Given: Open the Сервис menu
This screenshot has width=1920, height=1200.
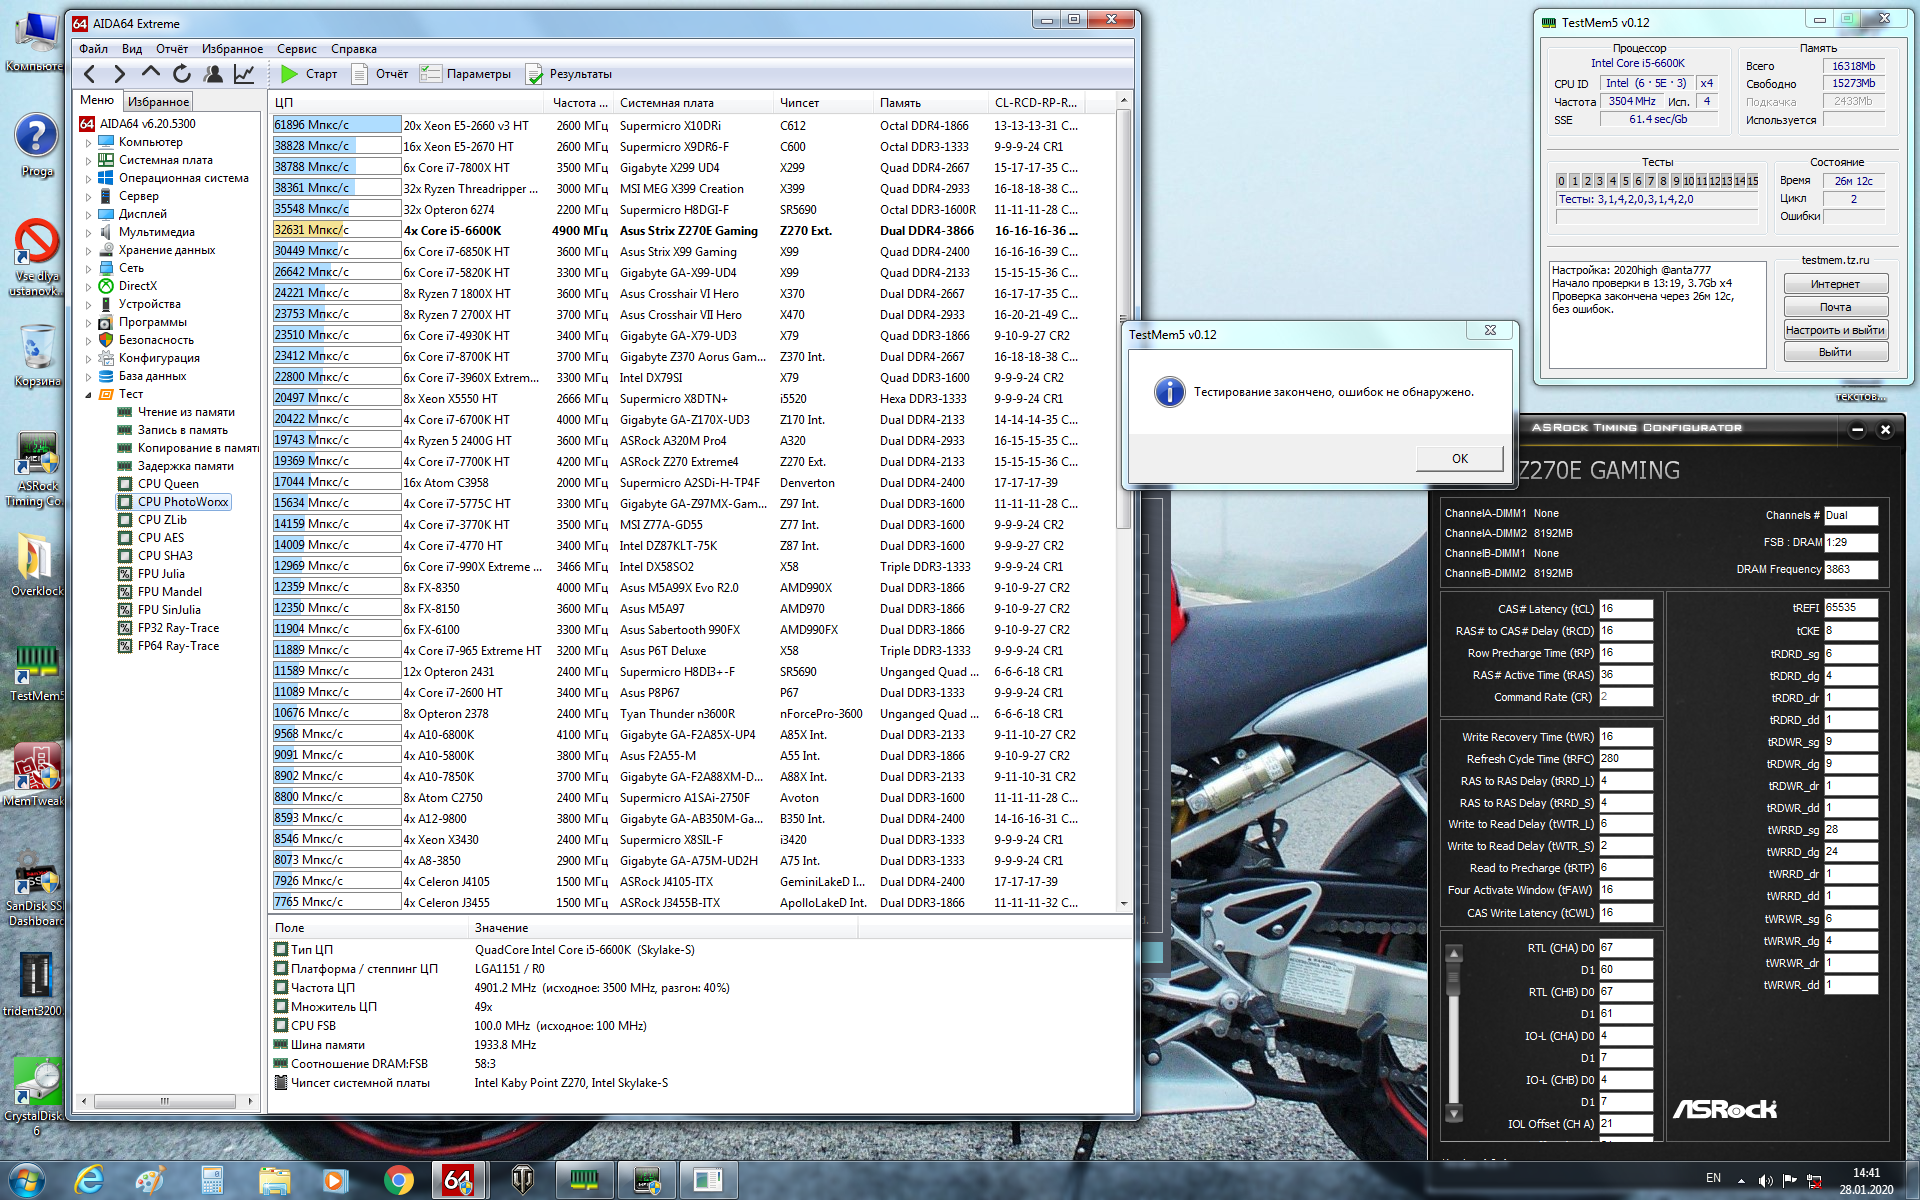Looking at the screenshot, I should [296, 49].
